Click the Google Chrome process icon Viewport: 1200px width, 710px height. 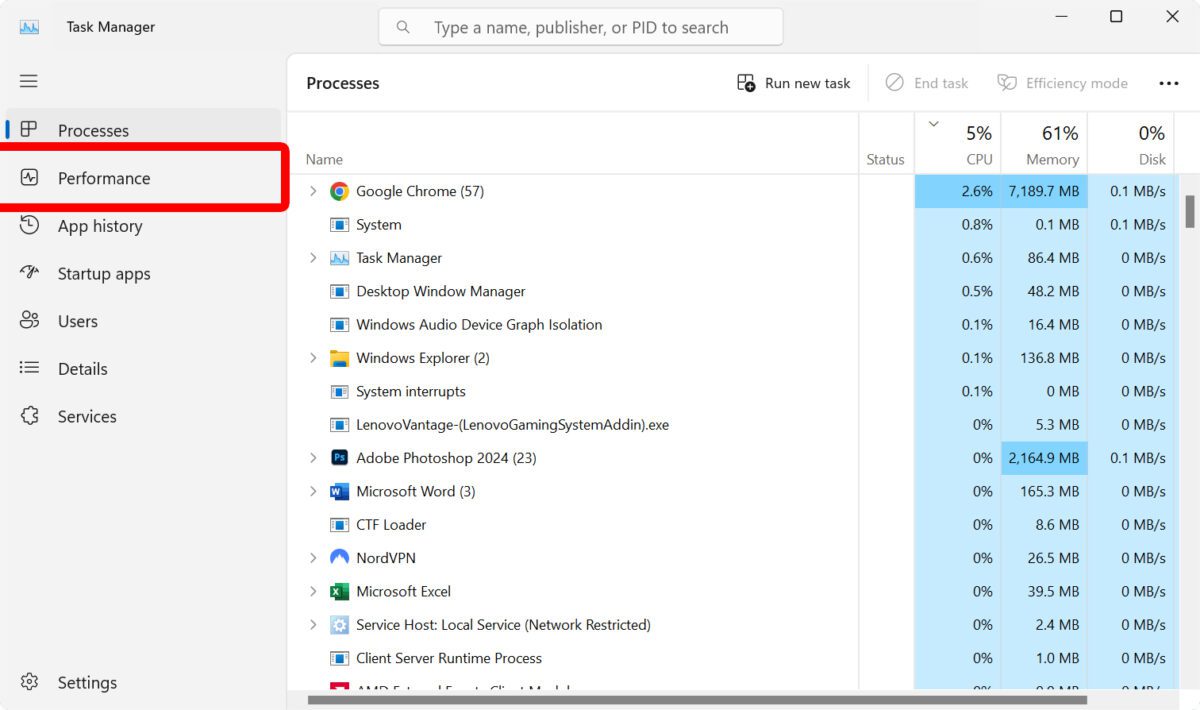click(x=339, y=191)
